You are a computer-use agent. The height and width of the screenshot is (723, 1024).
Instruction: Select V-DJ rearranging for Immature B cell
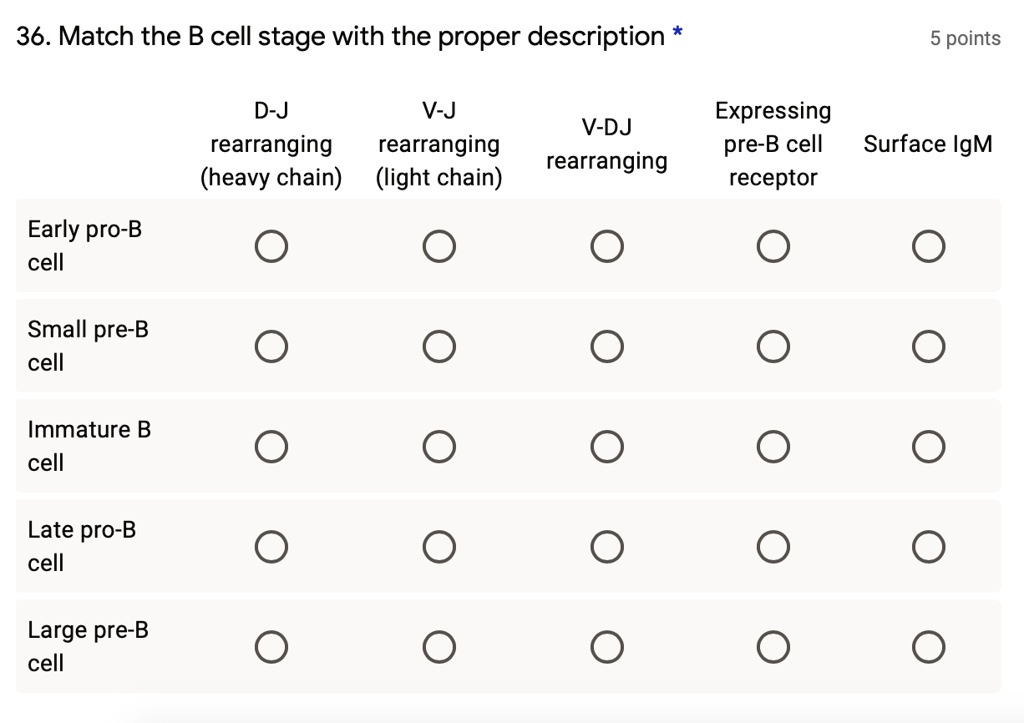click(x=607, y=446)
